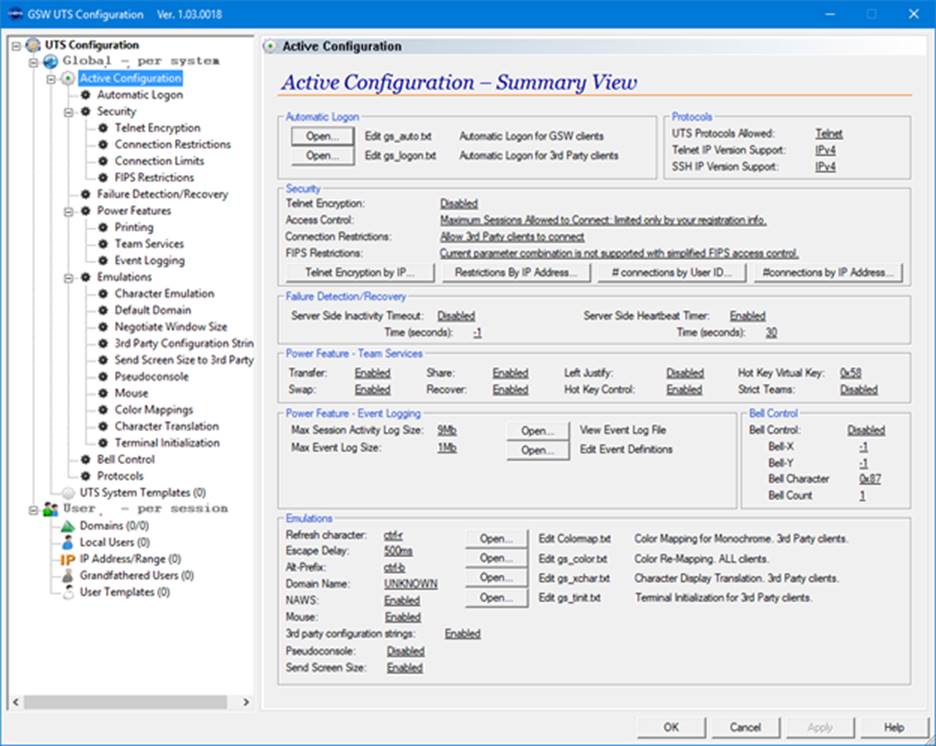
Task: Open Edit gs_tinit.txt button
Action: click(496, 598)
